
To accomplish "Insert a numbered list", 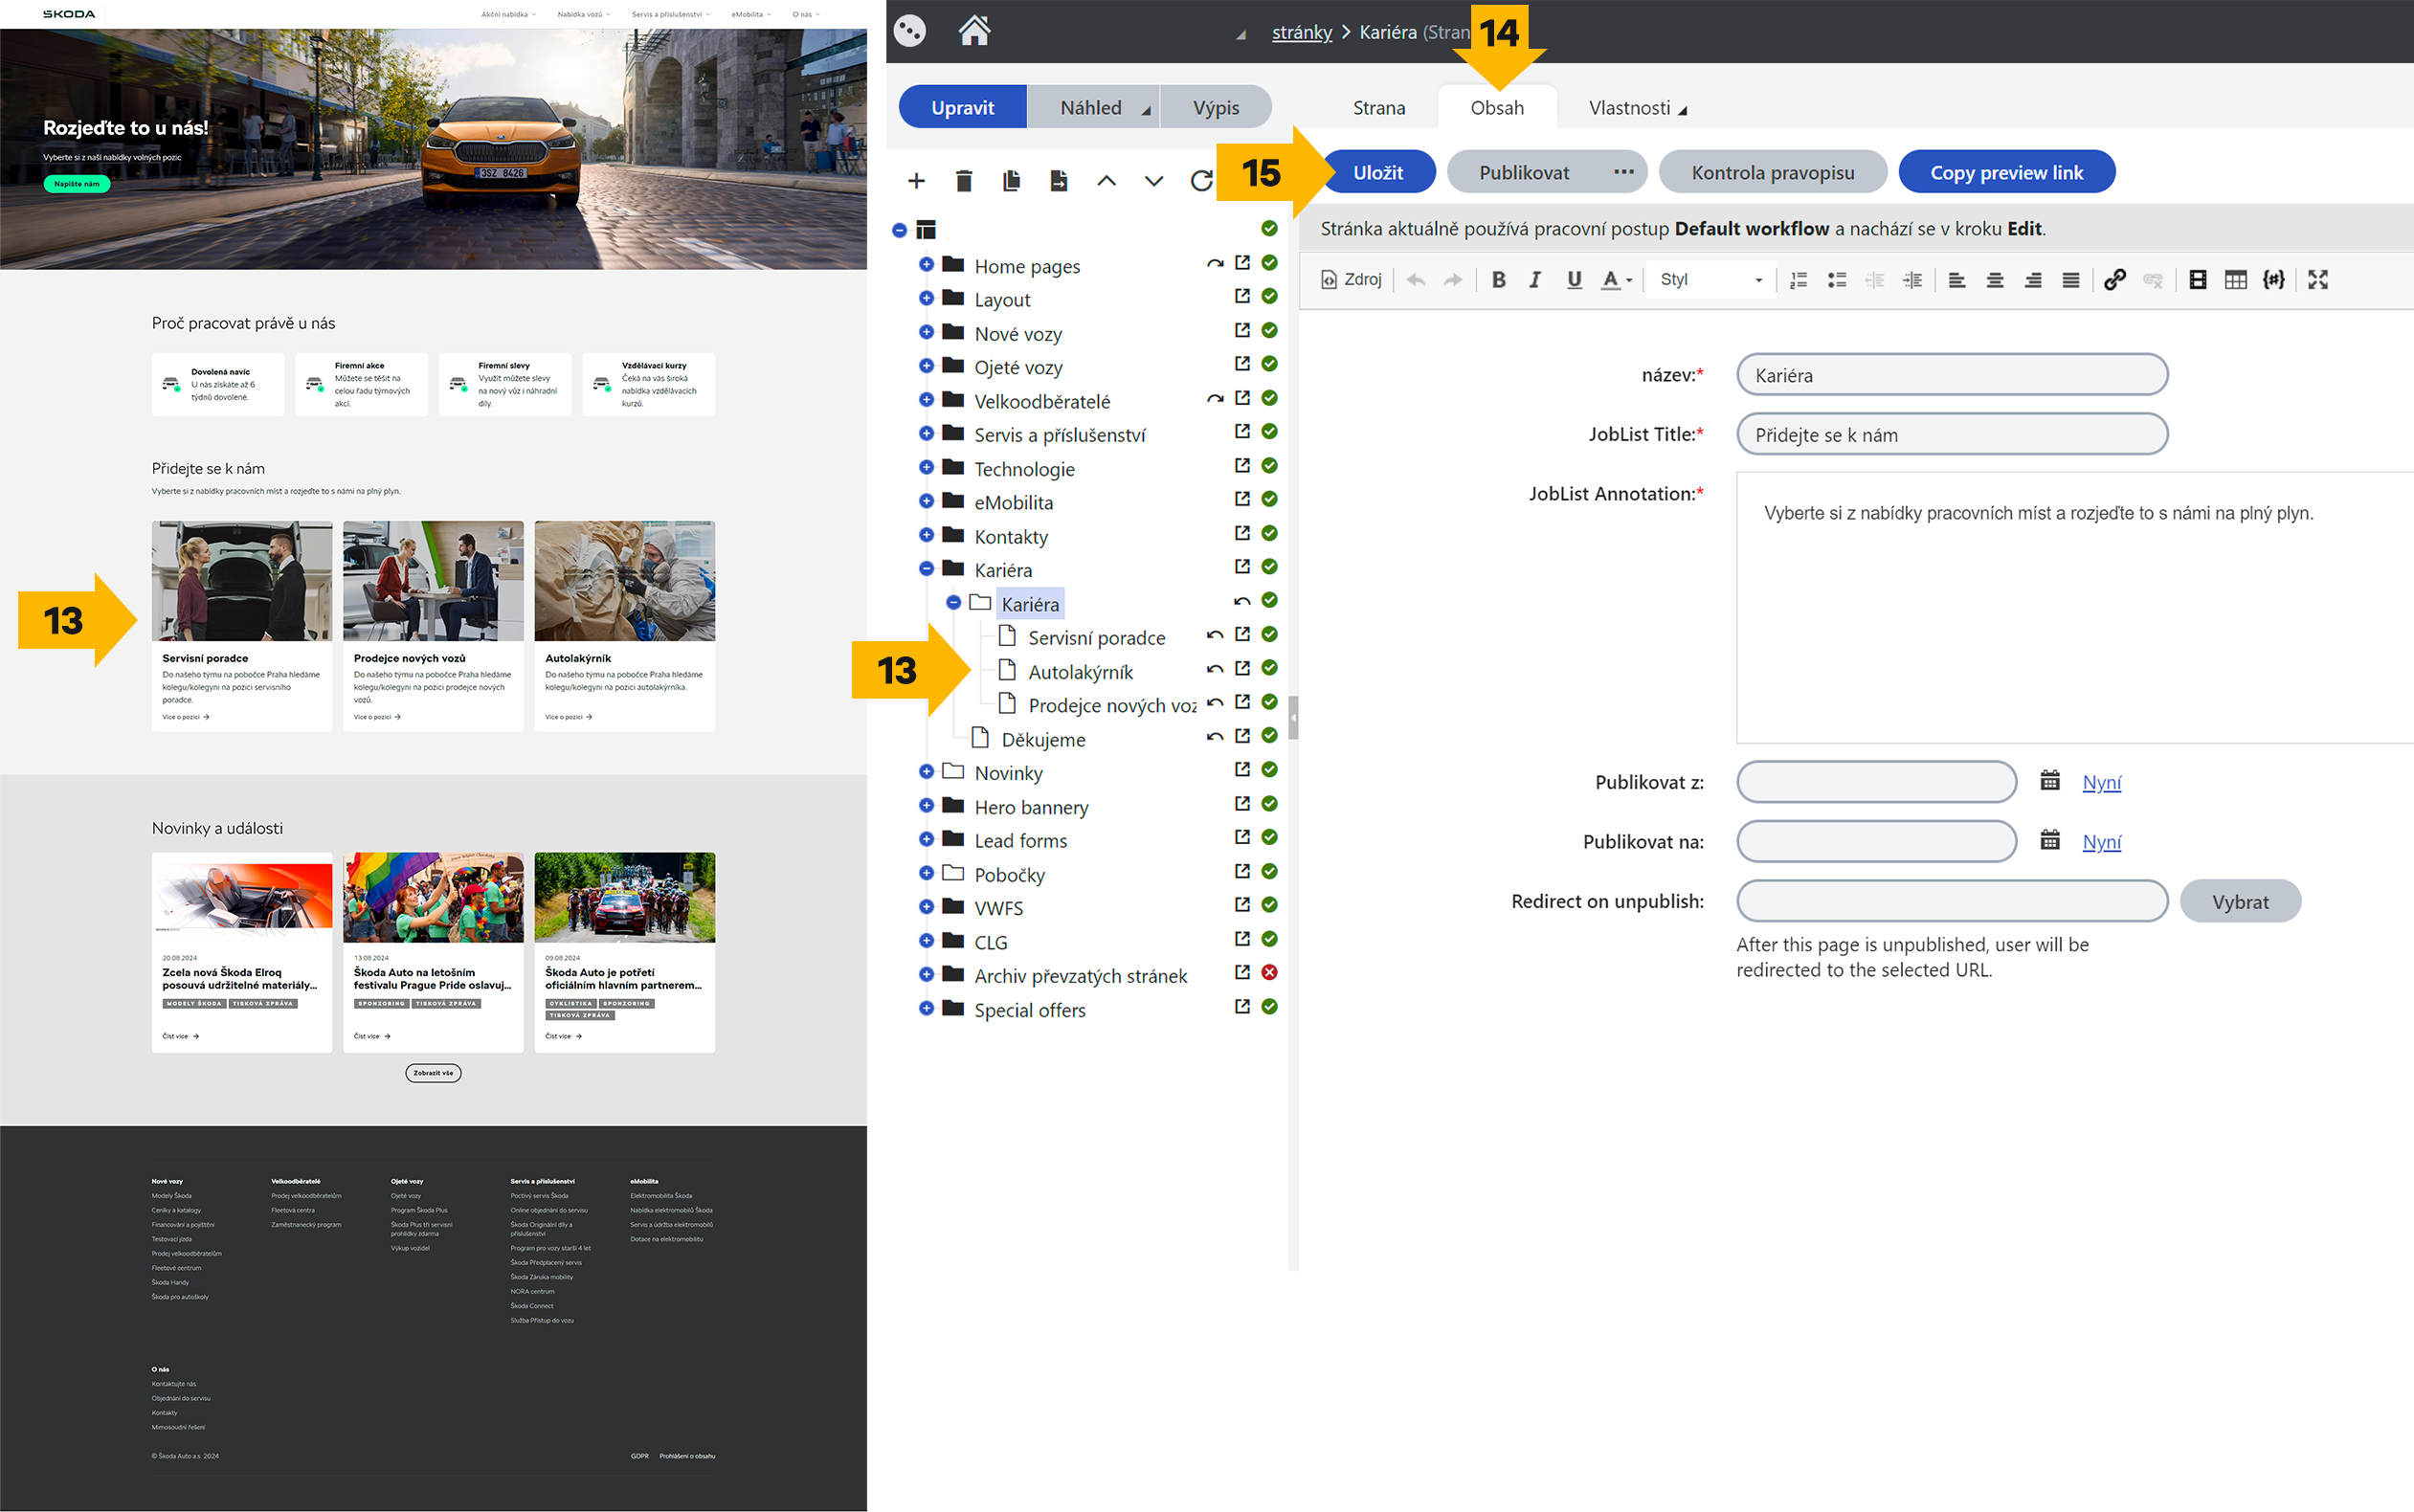I will coord(1798,280).
